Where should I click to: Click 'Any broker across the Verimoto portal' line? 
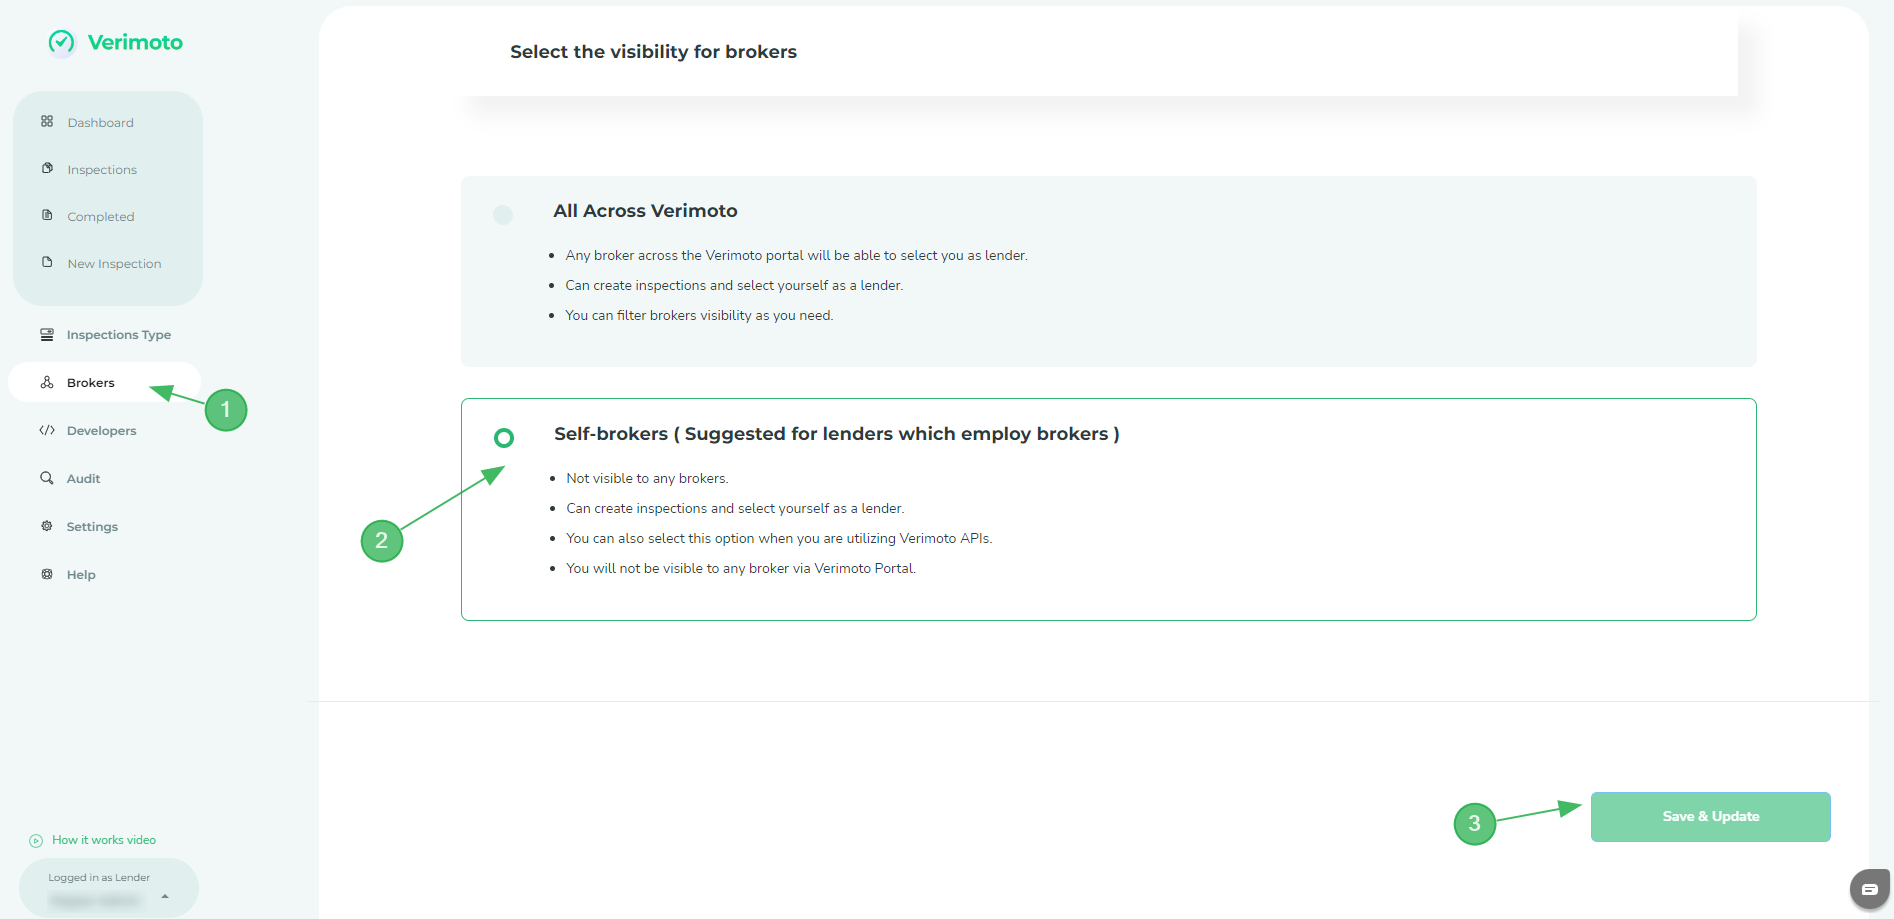coord(796,256)
